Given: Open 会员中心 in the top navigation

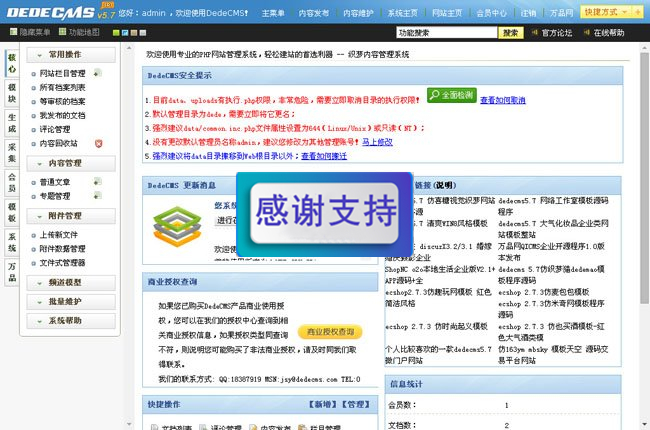Looking at the screenshot, I should point(491,13).
